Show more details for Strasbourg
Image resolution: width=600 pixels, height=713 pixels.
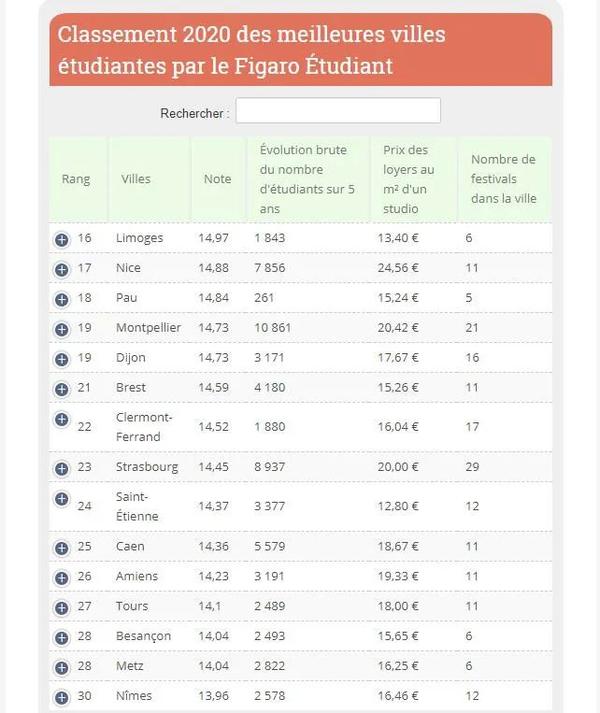tap(61, 467)
